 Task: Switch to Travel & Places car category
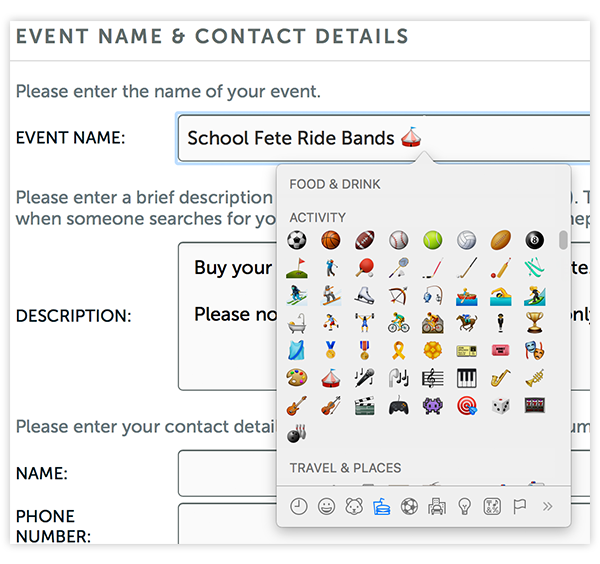[437, 507]
